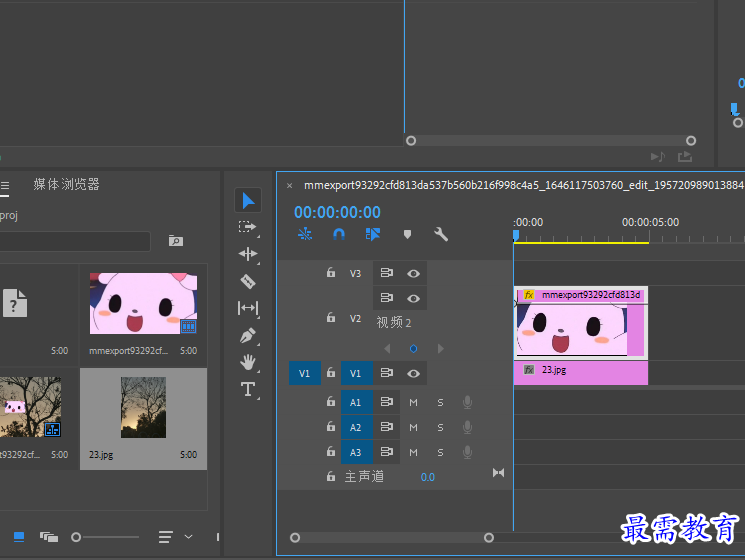Toggle master track lock
This screenshot has height=560, width=745.
coord(331,476)
